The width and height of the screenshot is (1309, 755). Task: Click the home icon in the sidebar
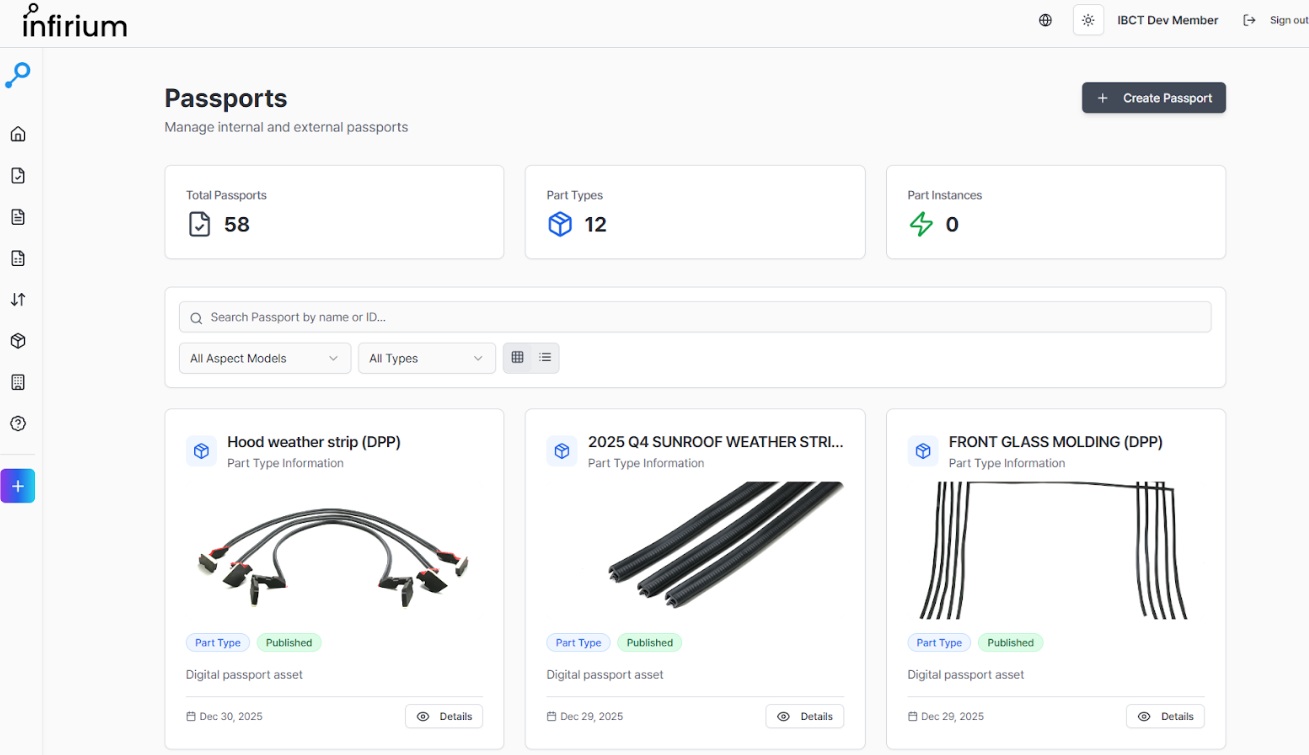[18, 134]
